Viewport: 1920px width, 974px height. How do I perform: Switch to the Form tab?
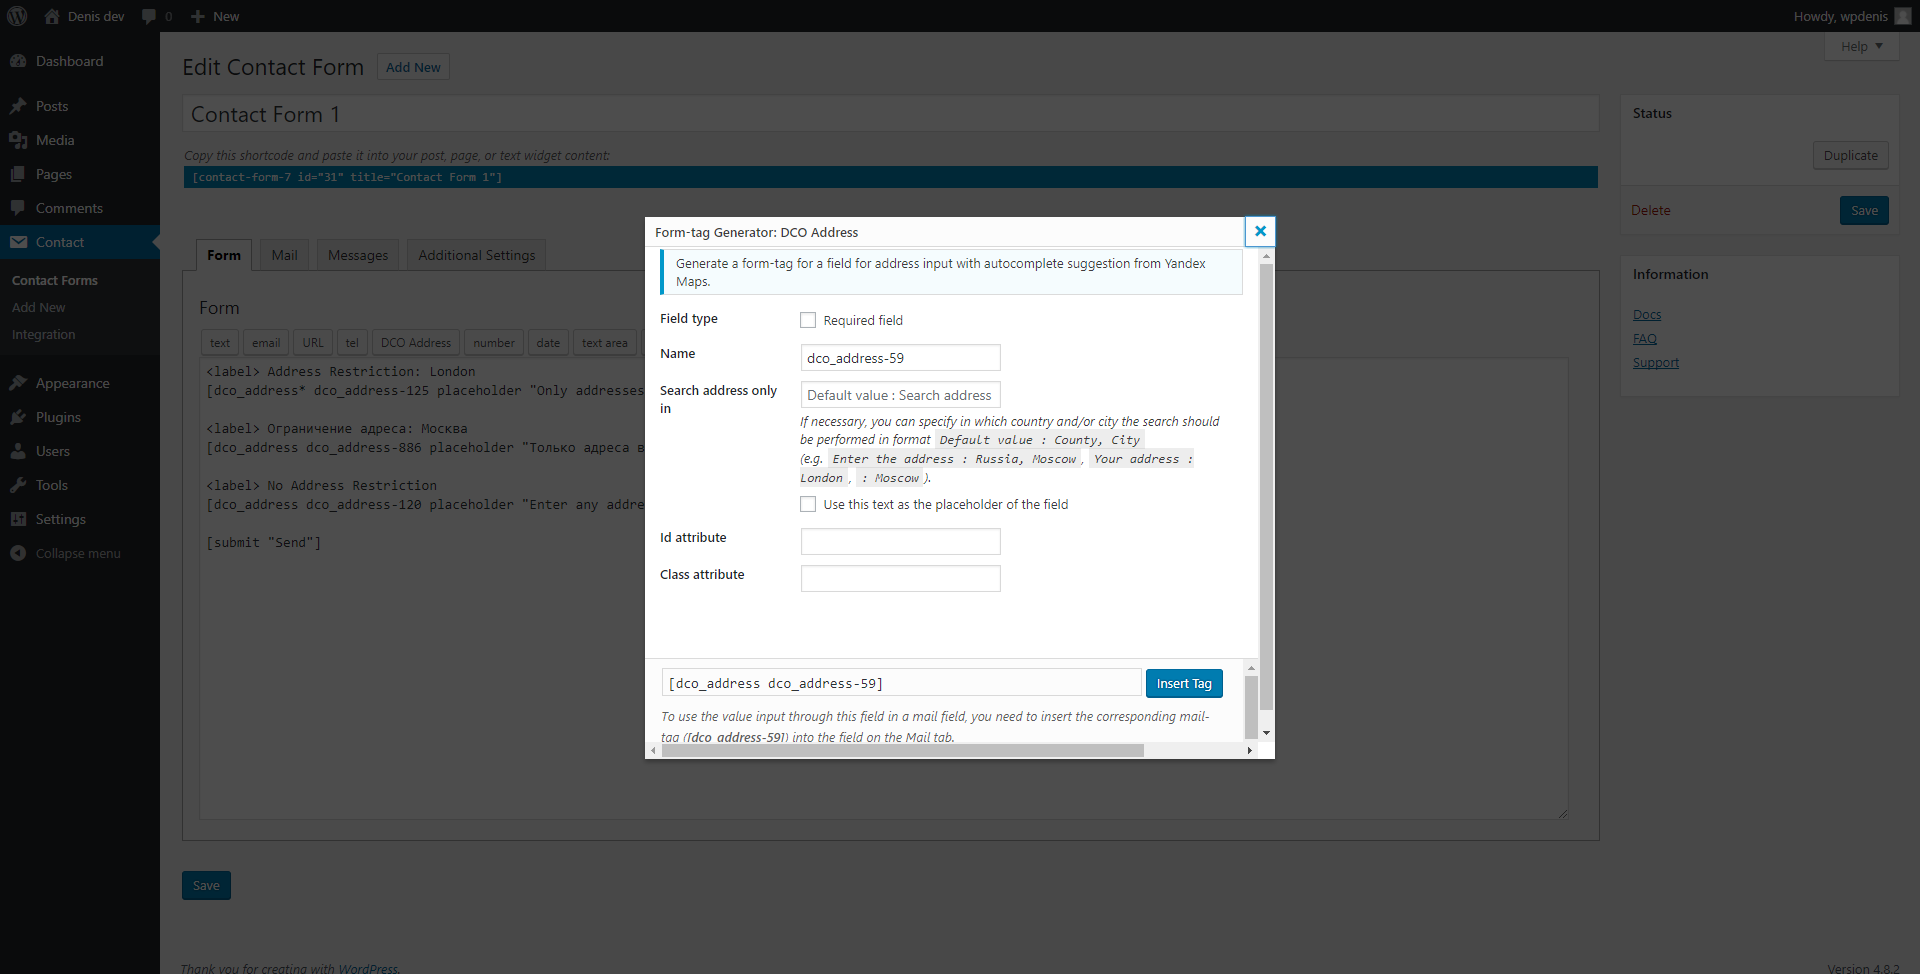click(x=224, y=255)
